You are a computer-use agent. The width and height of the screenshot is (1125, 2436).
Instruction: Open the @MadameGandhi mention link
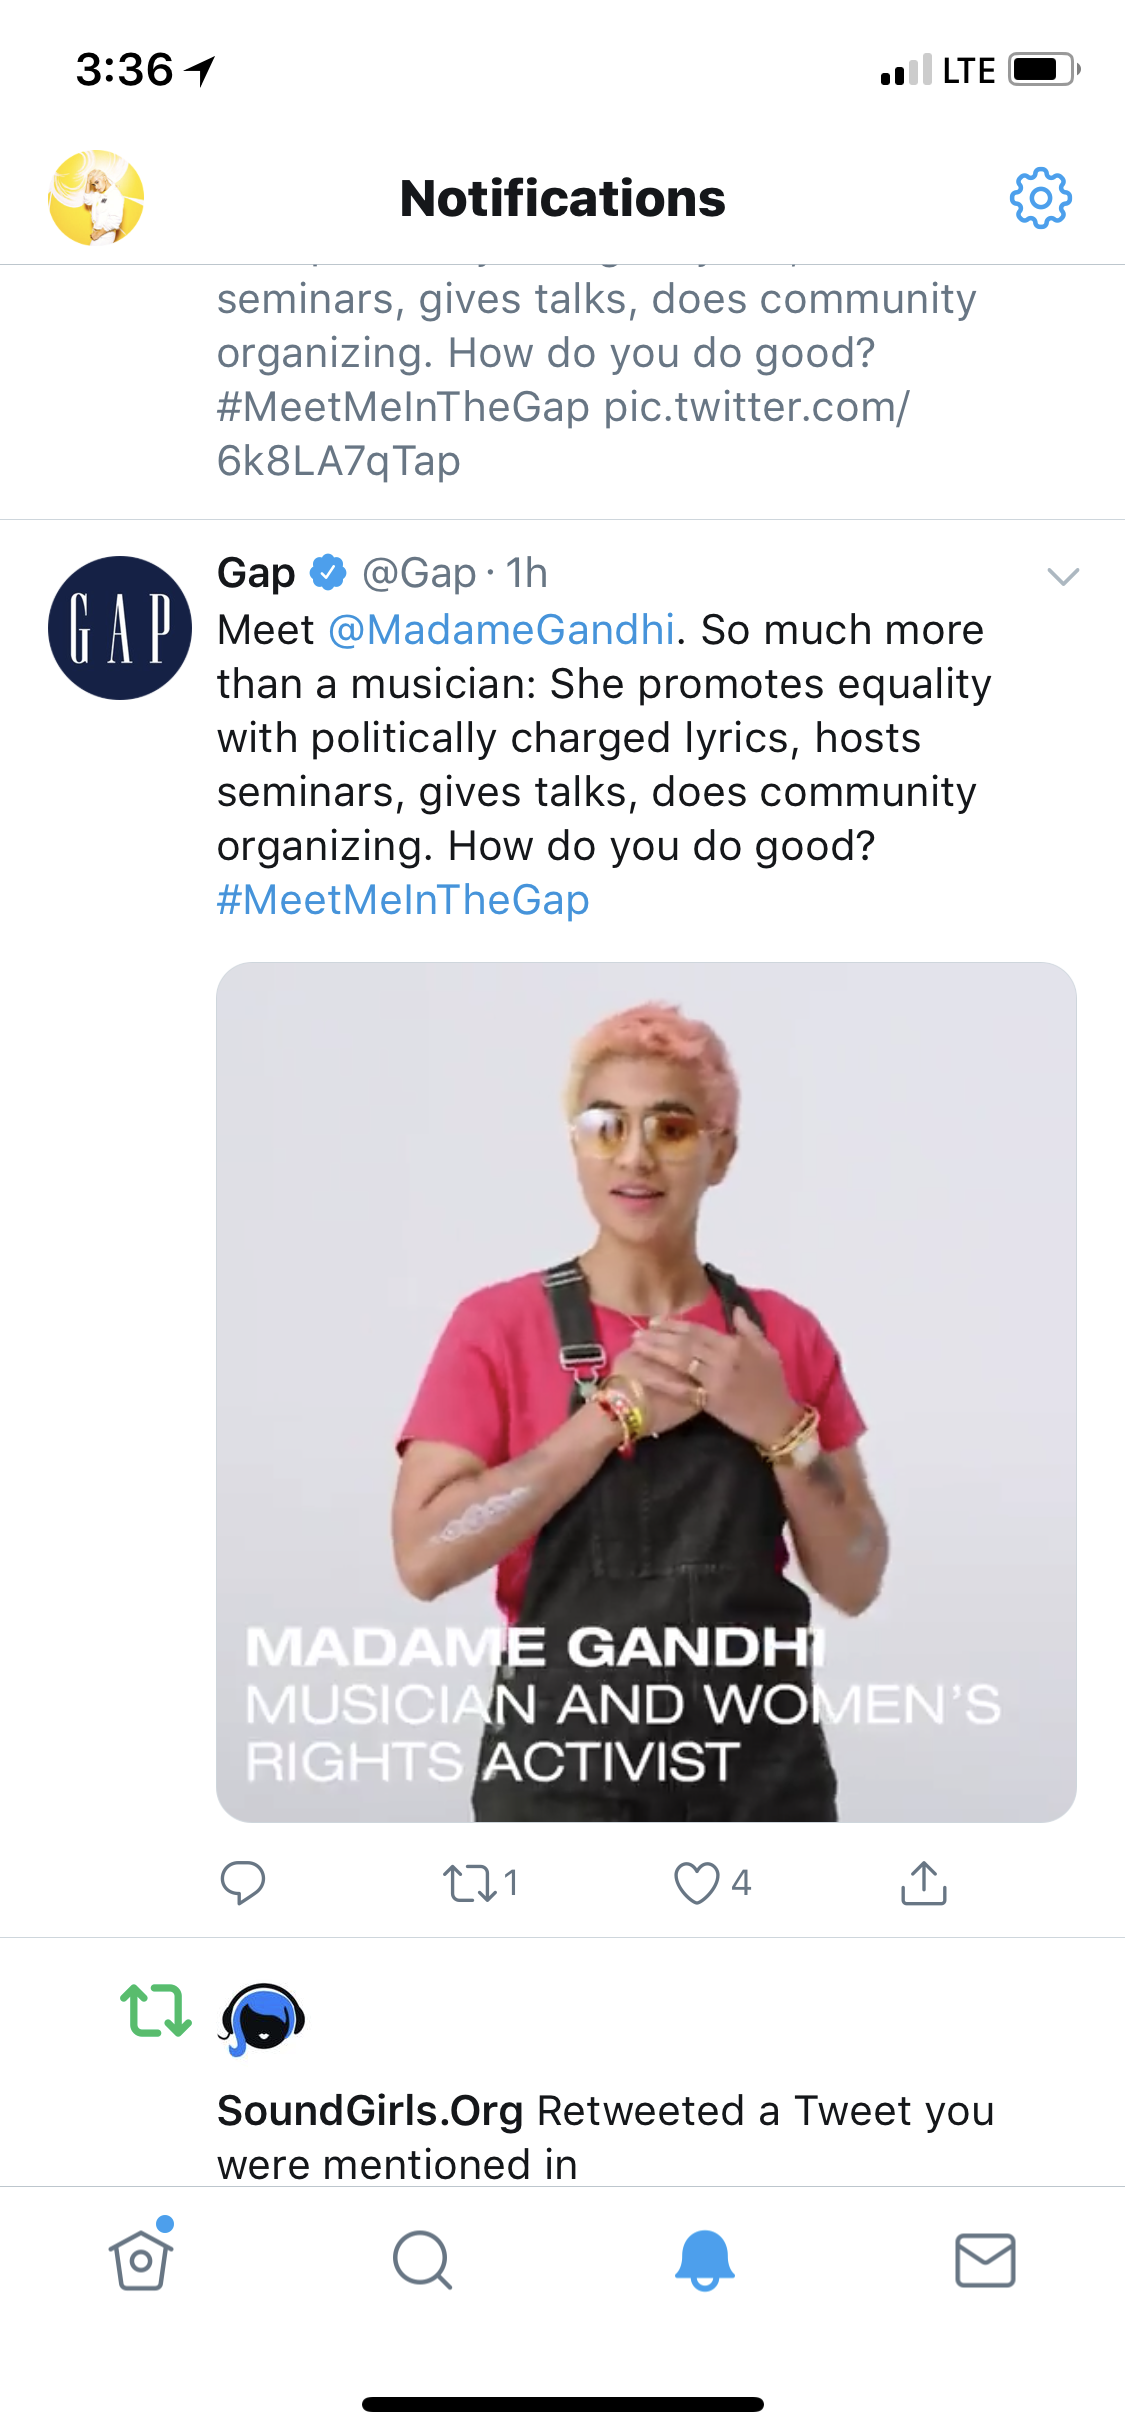501,630
